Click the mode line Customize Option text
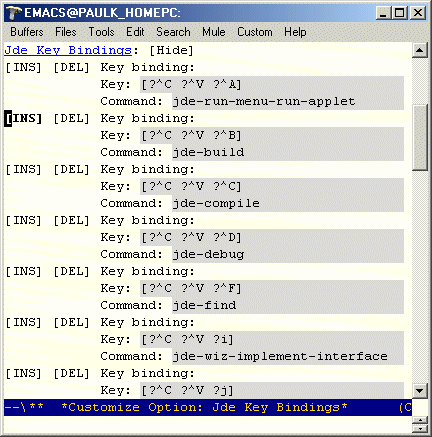 (x=204, y=407)
